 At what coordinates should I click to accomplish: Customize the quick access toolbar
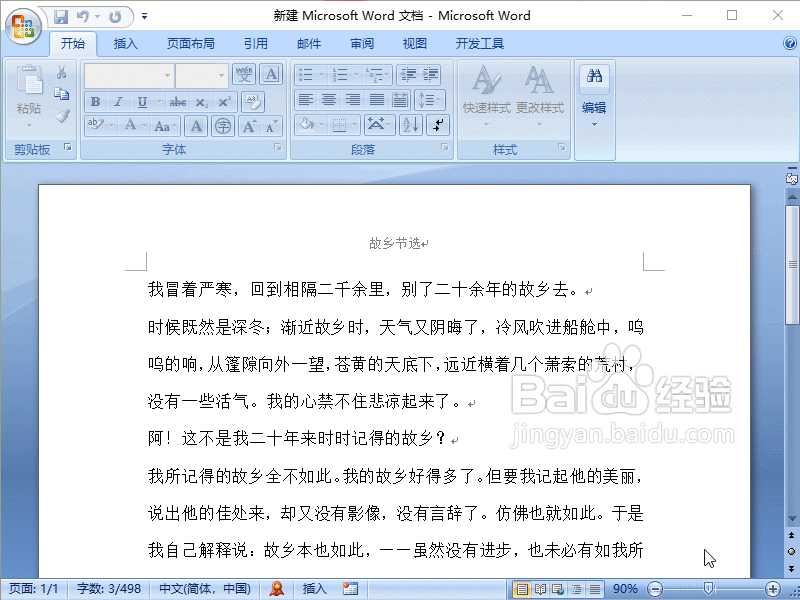pos(144,16)
